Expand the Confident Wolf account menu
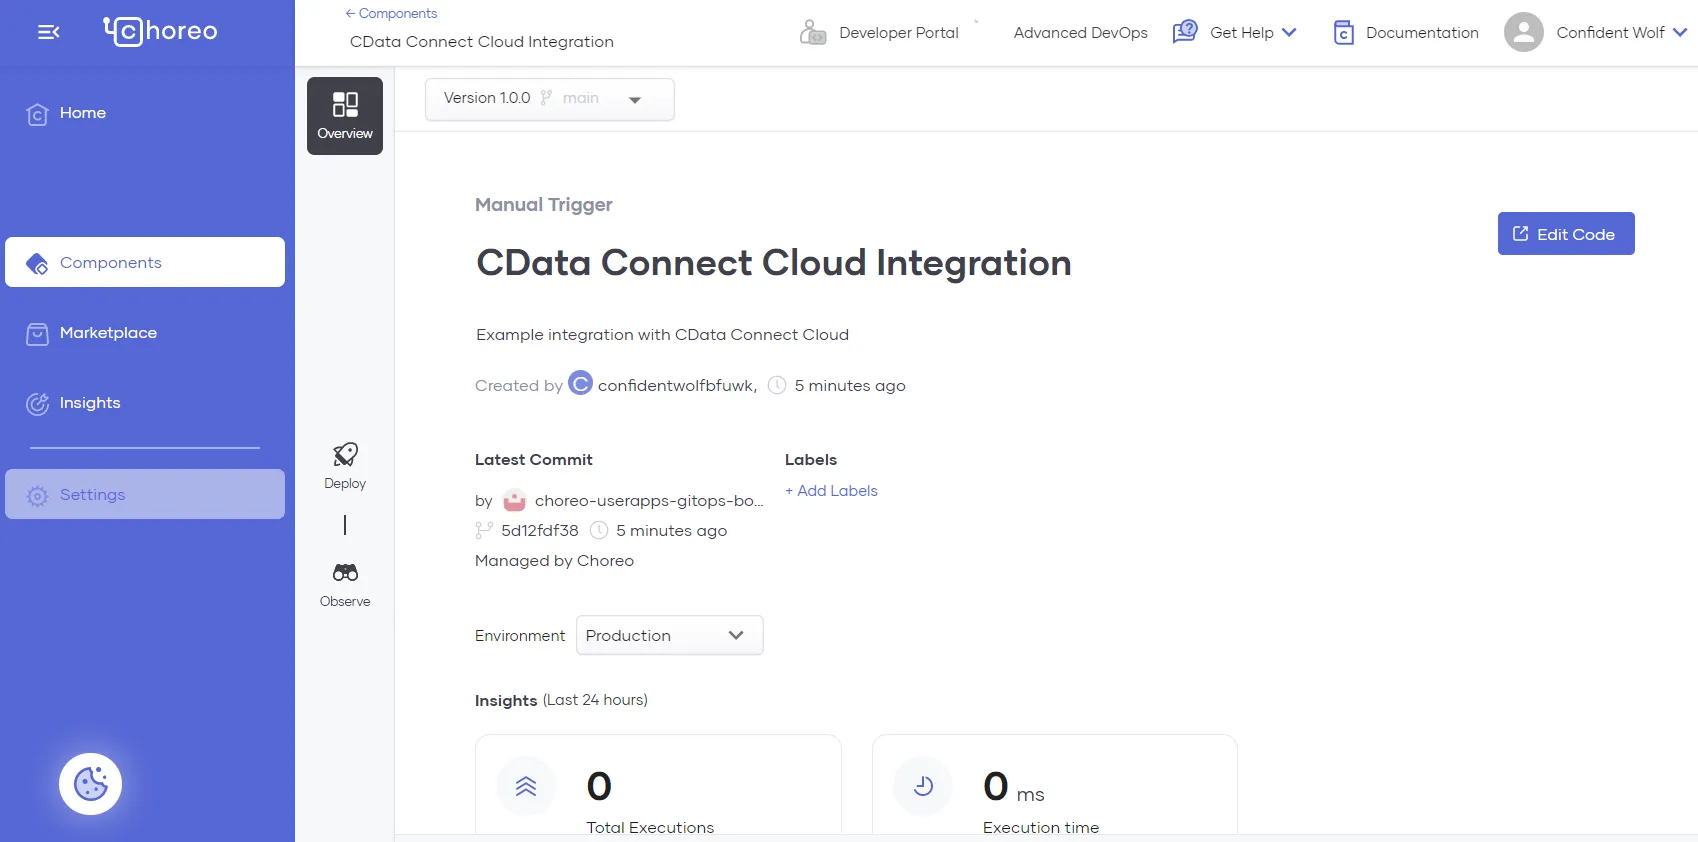 1621,32
